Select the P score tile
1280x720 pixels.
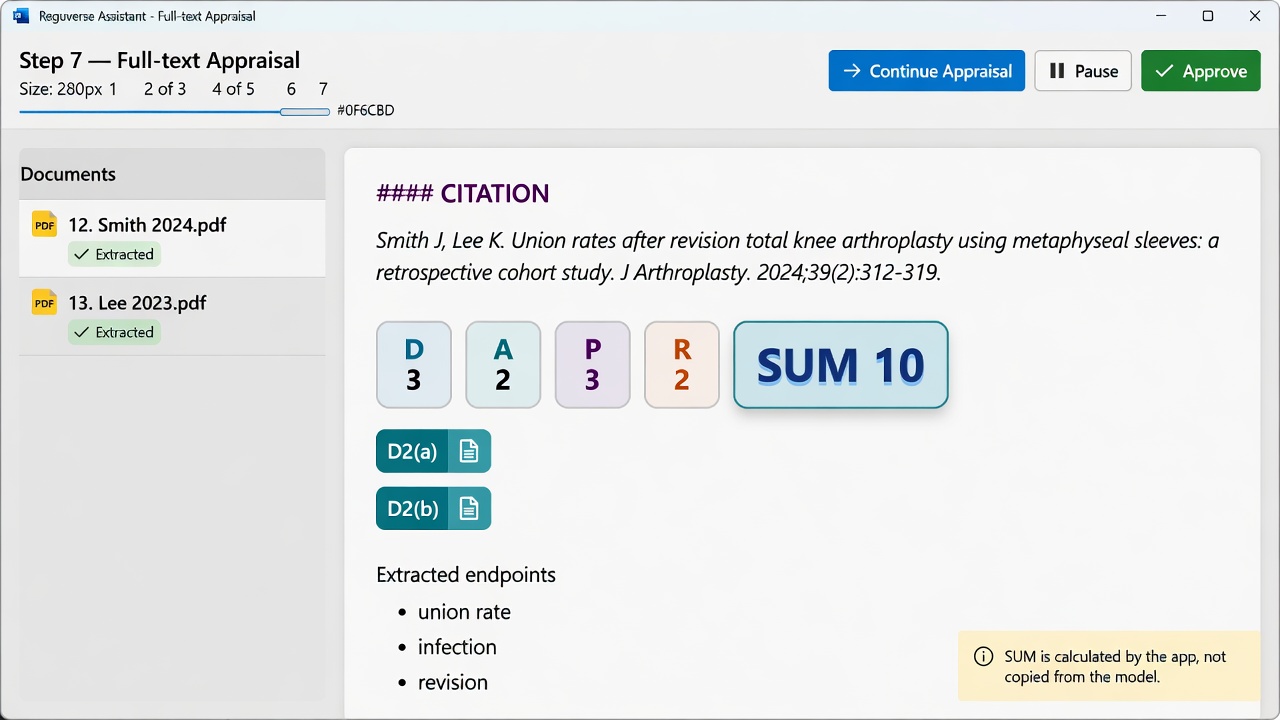(x=592, y=365)
